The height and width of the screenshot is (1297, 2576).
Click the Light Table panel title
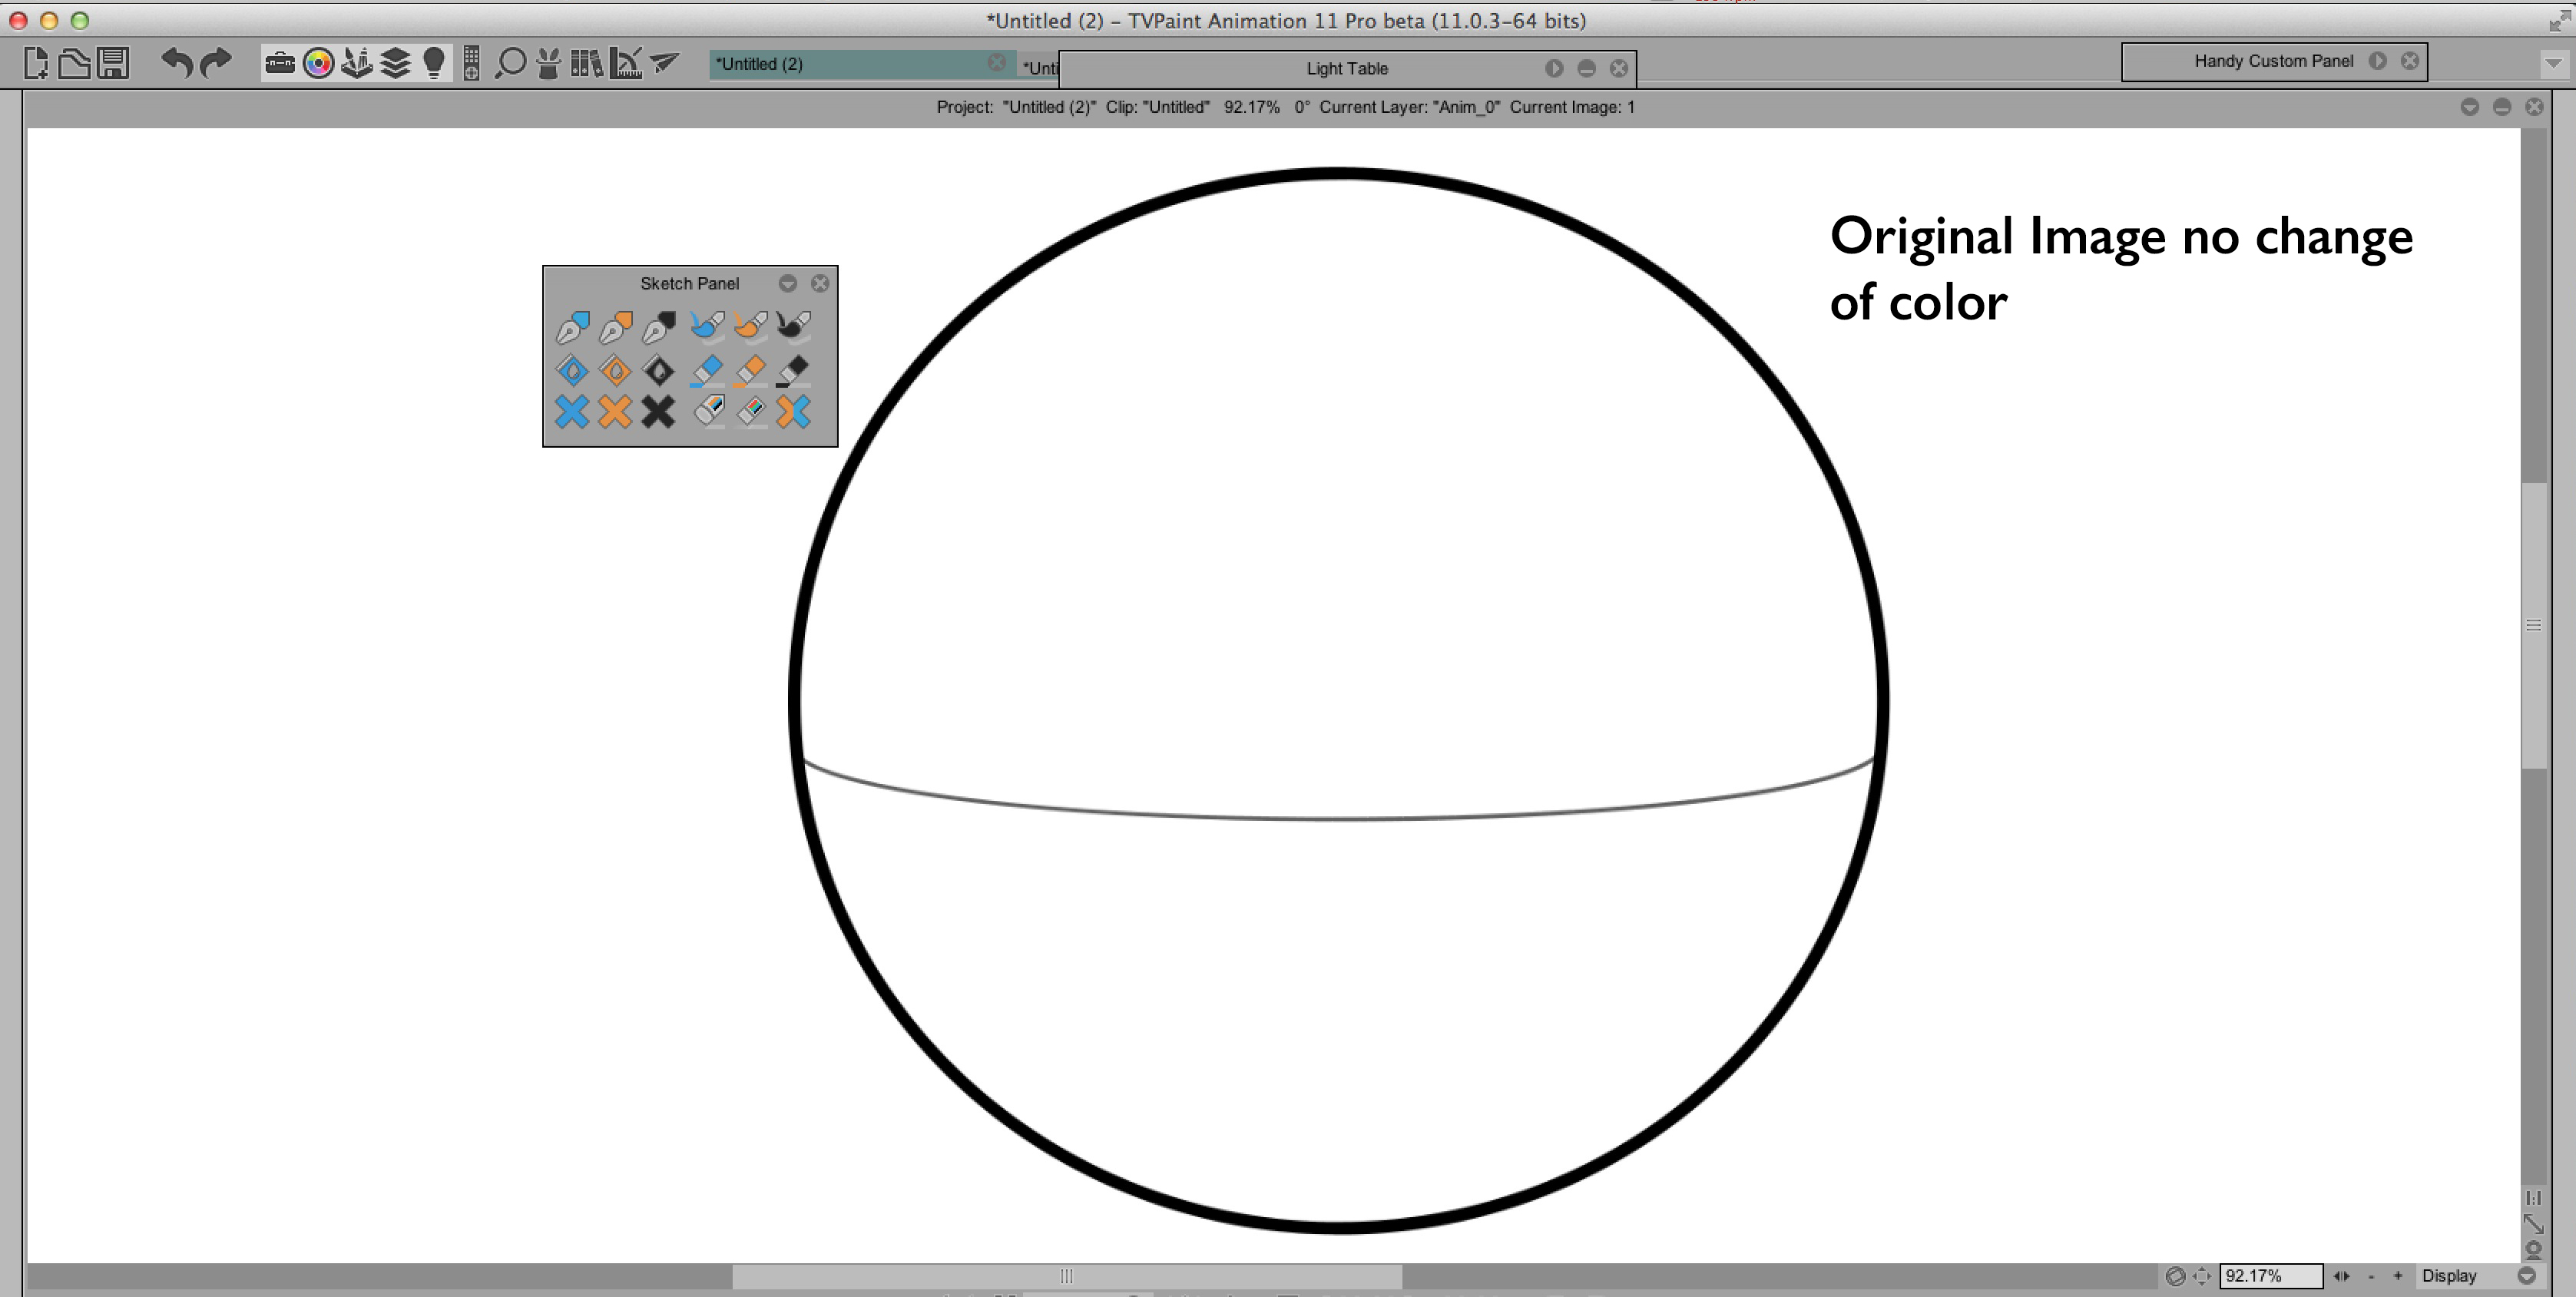[1347, 68]
